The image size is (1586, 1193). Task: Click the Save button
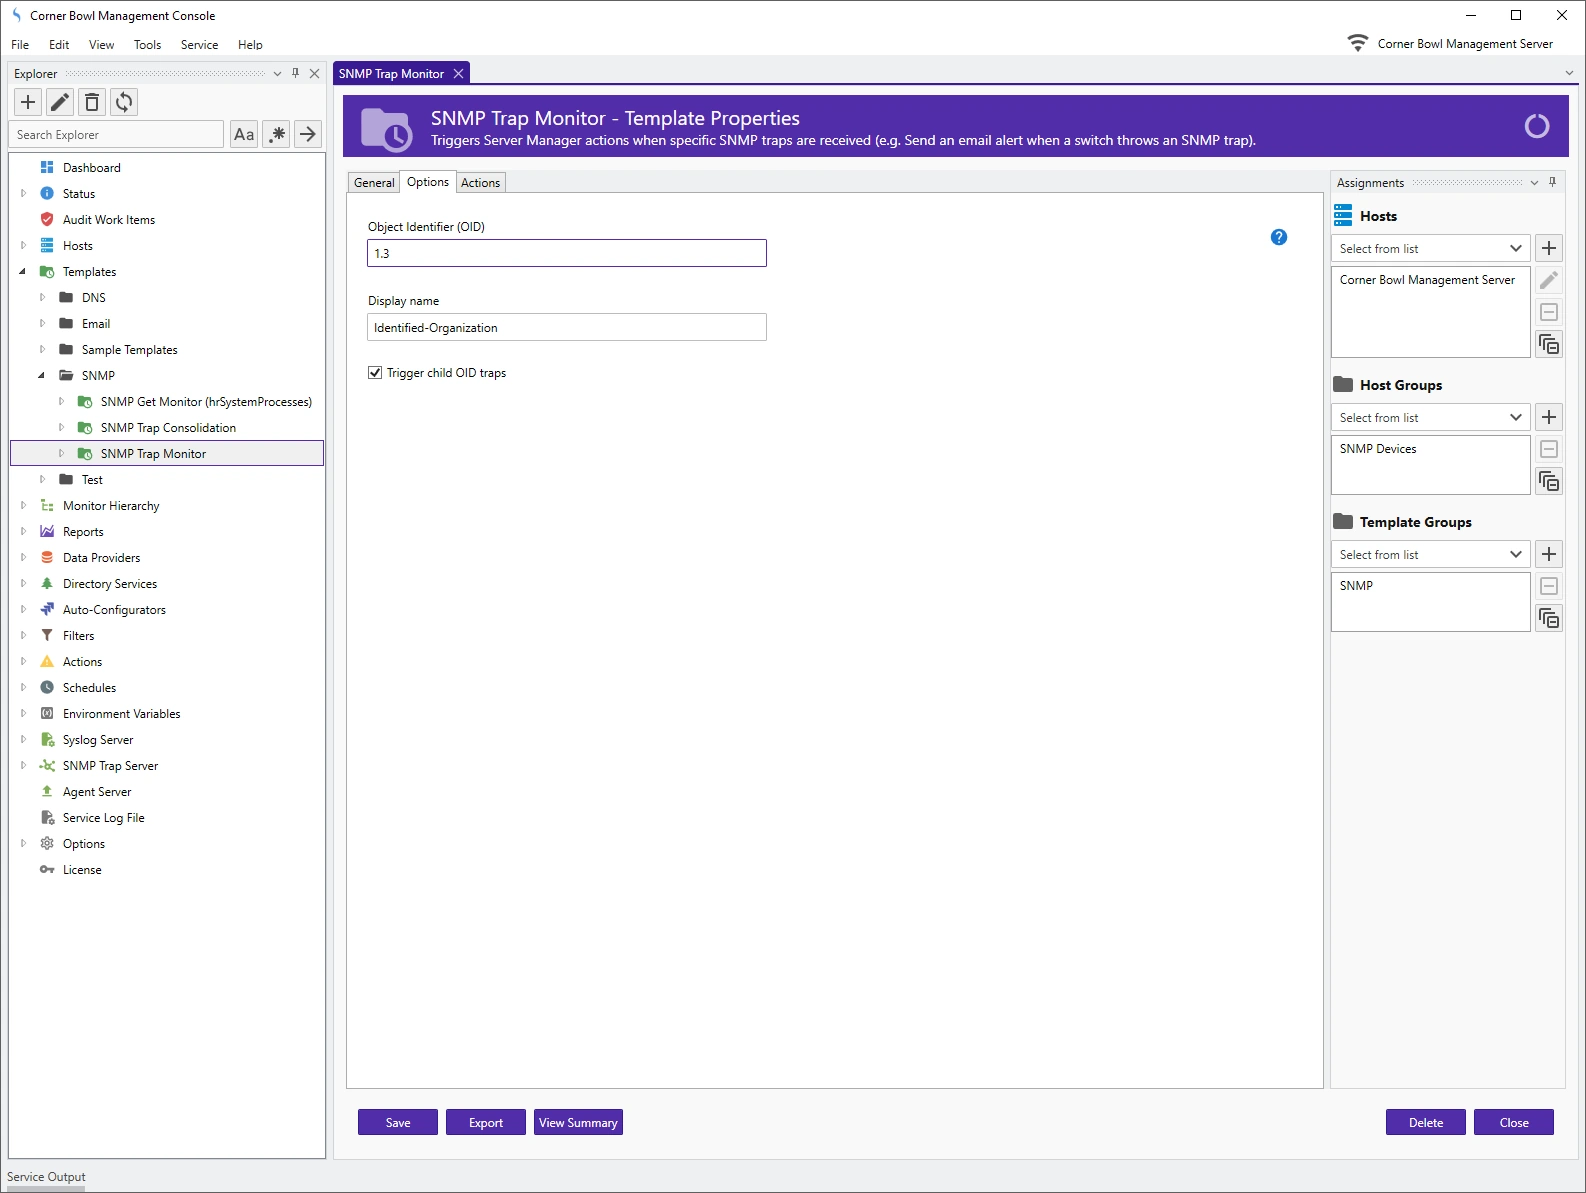click(397, 1122)
